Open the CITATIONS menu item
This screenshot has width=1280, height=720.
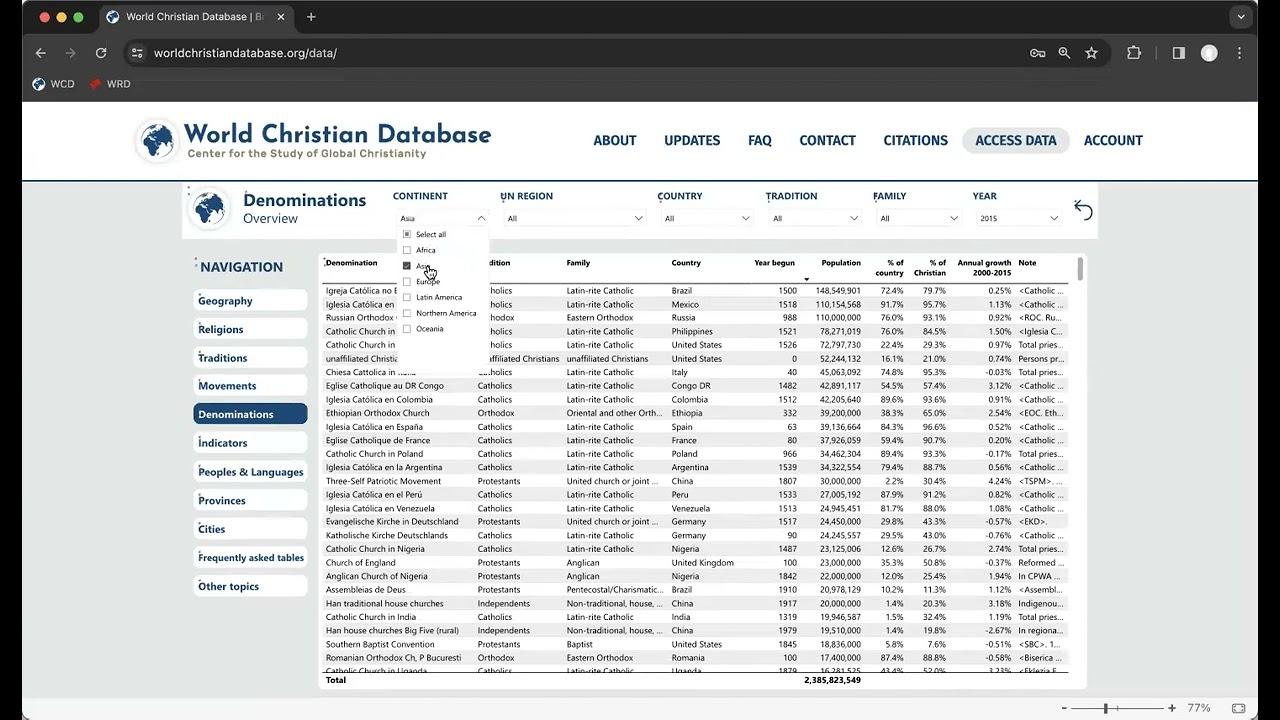tap(915, 141)
